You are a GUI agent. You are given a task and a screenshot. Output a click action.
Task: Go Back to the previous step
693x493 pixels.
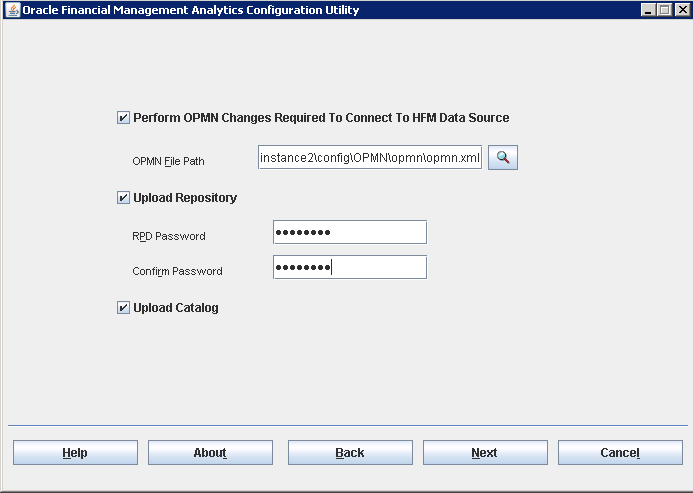[x=350, y=452]
